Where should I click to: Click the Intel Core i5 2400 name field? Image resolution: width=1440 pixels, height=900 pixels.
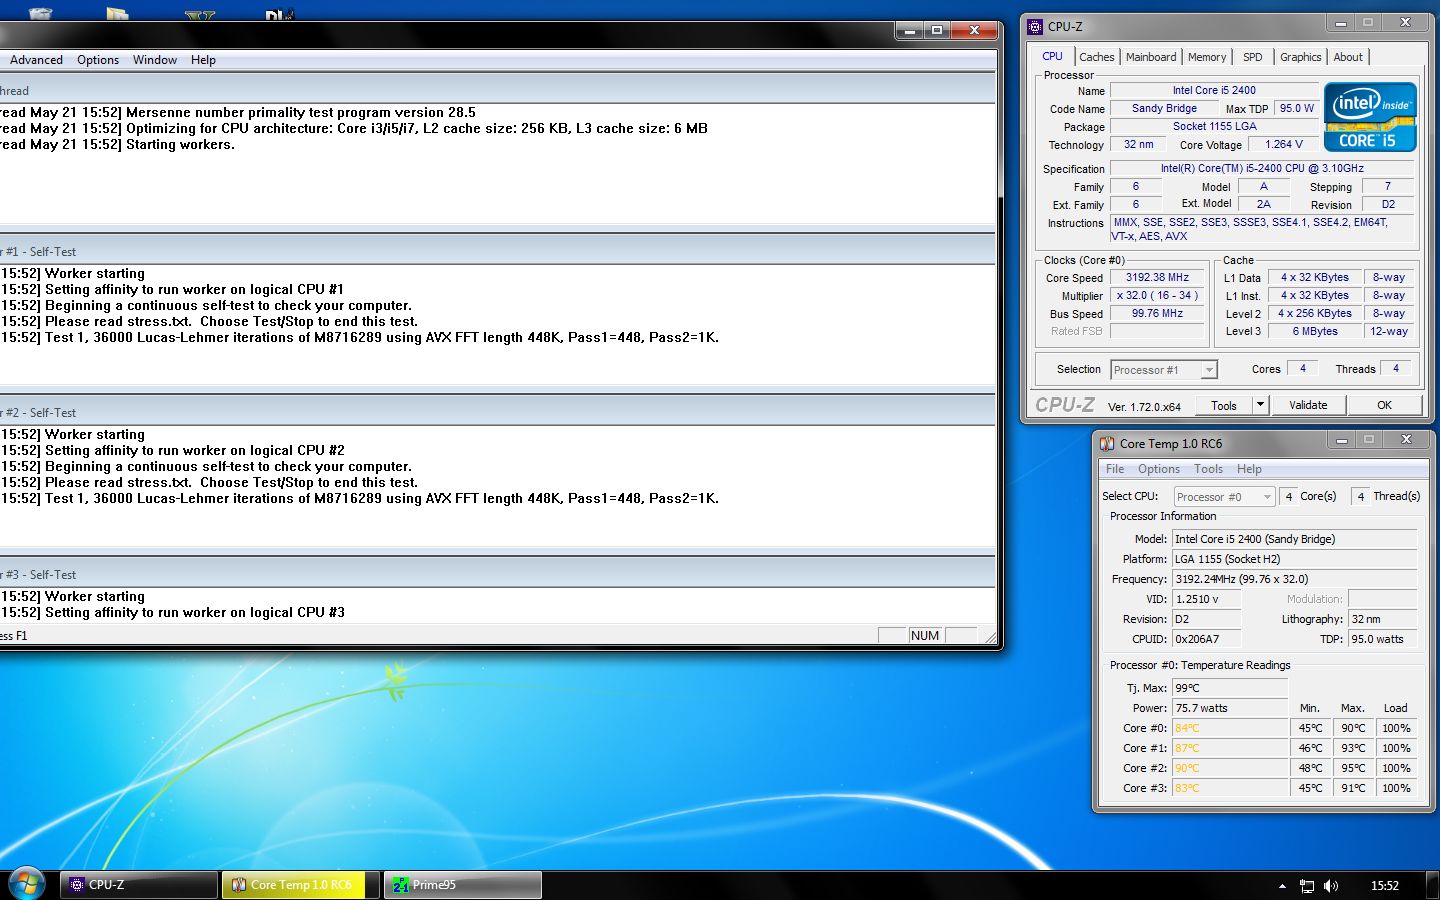tap(1214, 91)
